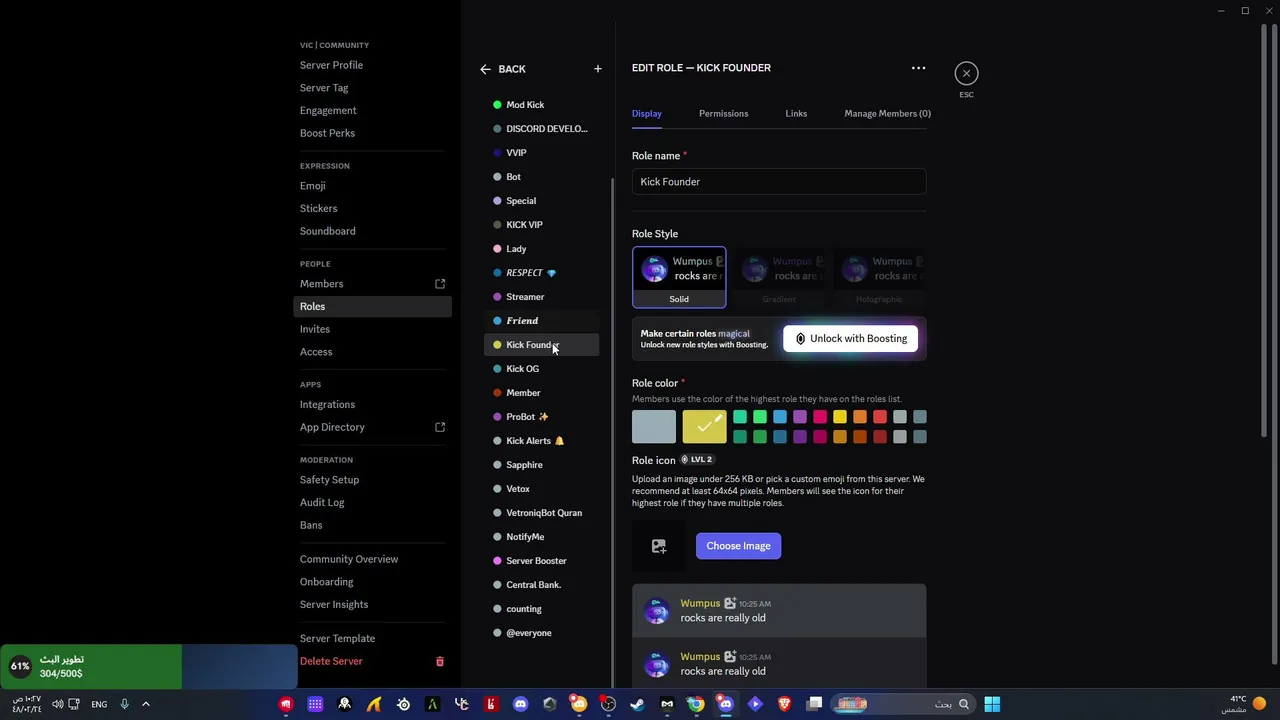Open the custom yellow color picker swatch

(x=704, y=427)
